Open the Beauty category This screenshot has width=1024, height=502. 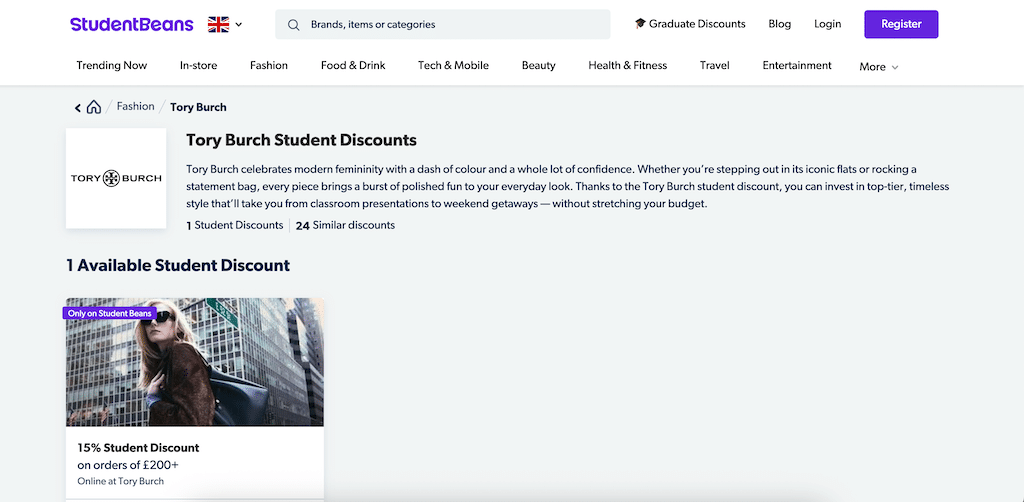coord(539,65)
